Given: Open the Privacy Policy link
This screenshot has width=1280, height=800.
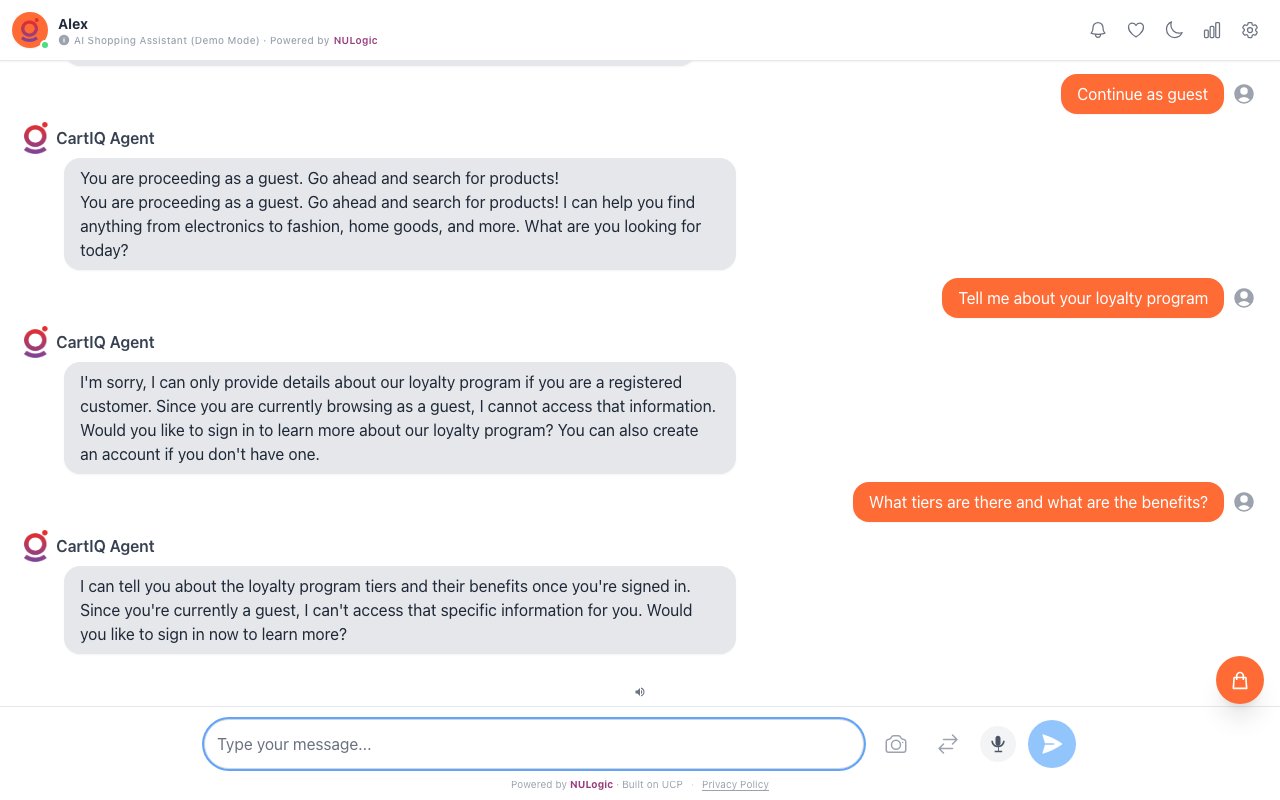Looking at the screenshot, I should pos(735,785).
